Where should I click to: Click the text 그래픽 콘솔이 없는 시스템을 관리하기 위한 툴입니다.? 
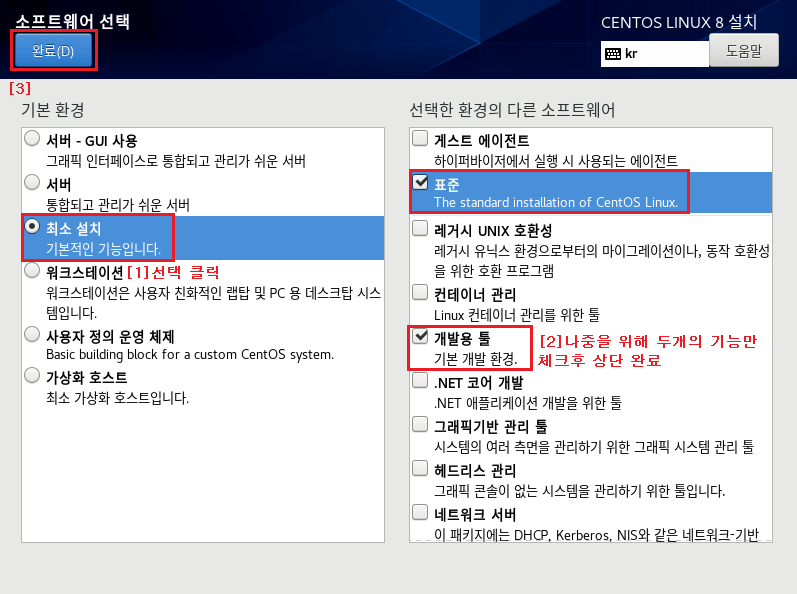tap(579, 491)
